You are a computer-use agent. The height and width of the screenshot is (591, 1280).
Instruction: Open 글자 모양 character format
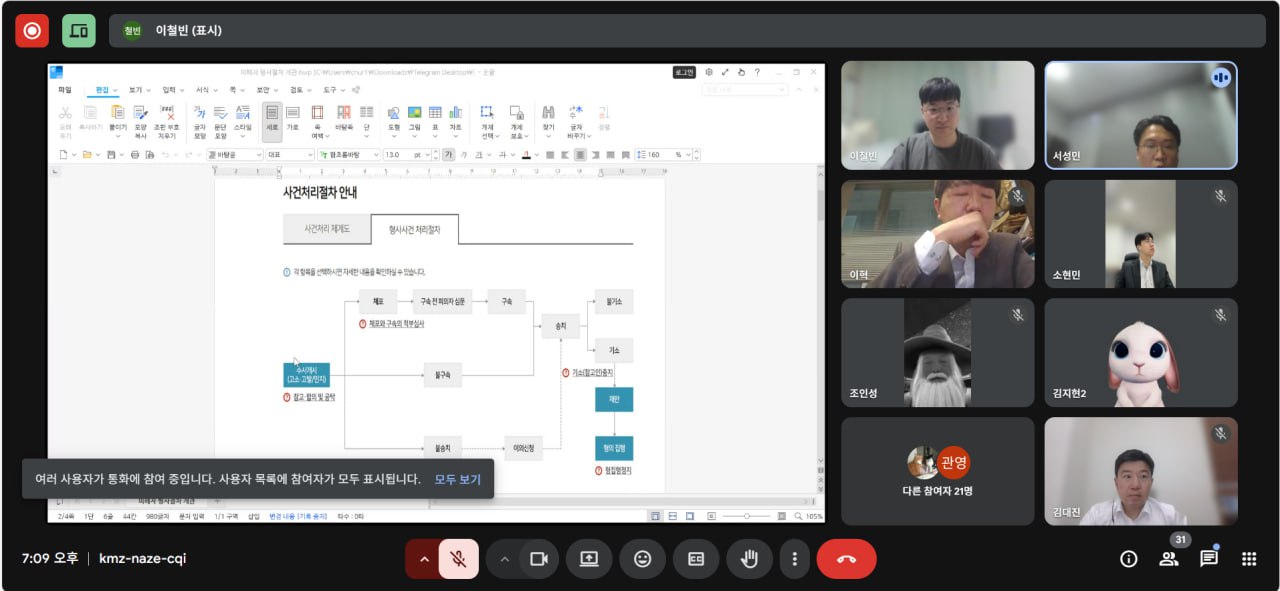199,121
